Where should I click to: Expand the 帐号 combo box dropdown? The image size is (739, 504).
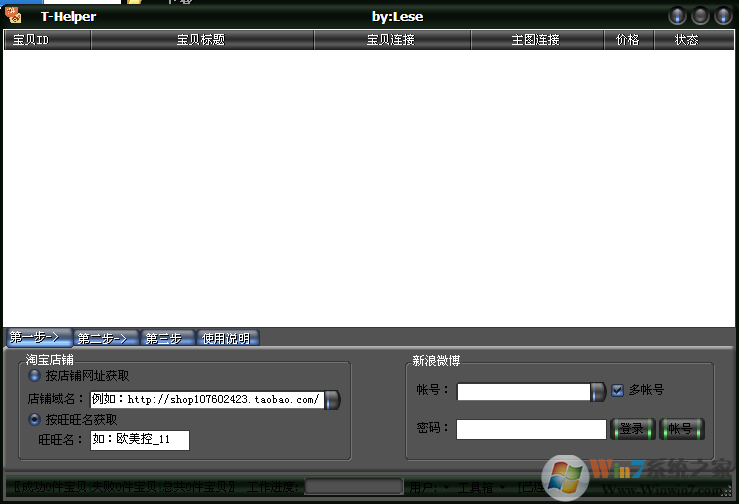pyautogui.click(x=598, y=391)
